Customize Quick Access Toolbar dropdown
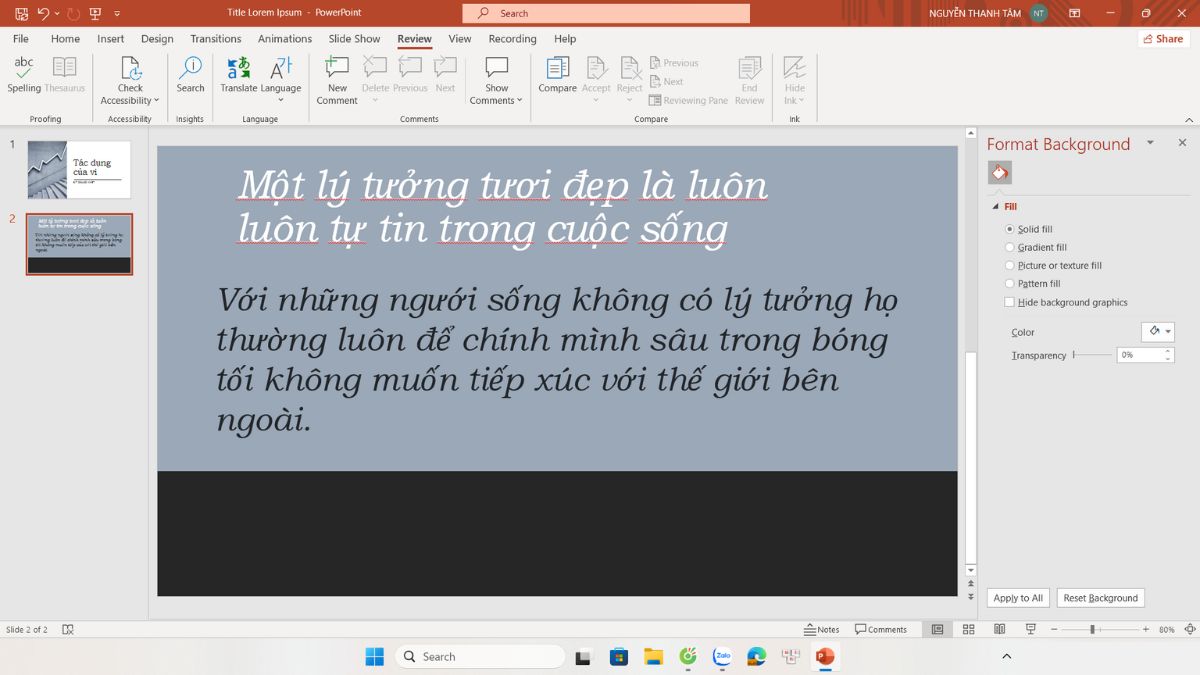Screen dimensions: 1200x675 pos(117,13)
